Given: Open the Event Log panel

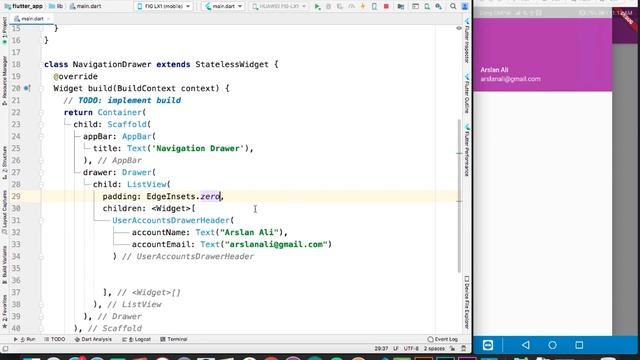Looking at the screenshot, I should 443,340.
